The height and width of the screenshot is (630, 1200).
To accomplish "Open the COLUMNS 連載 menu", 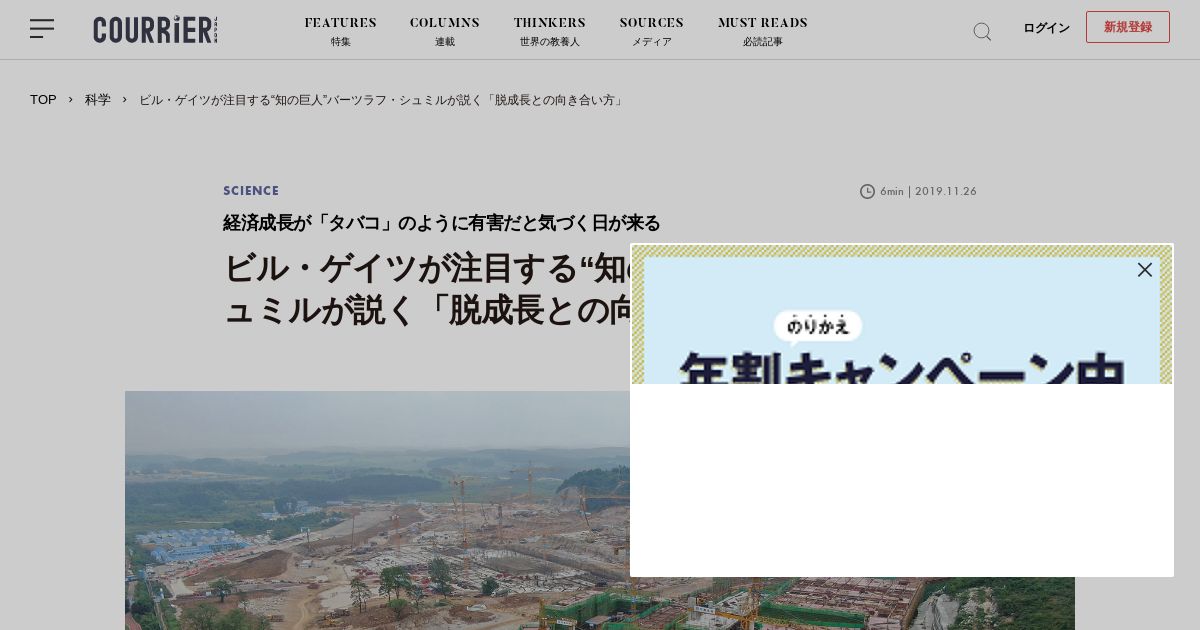I will 445,31.
